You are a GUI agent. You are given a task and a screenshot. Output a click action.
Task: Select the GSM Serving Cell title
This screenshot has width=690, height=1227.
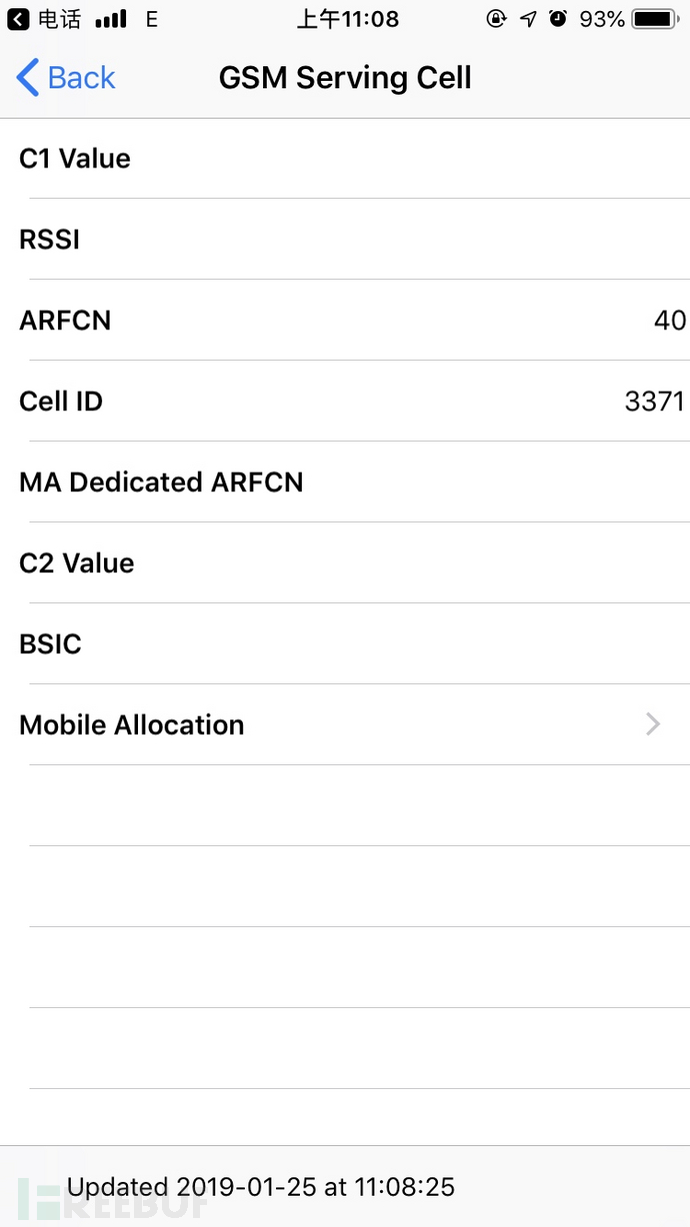pos(345,77)
